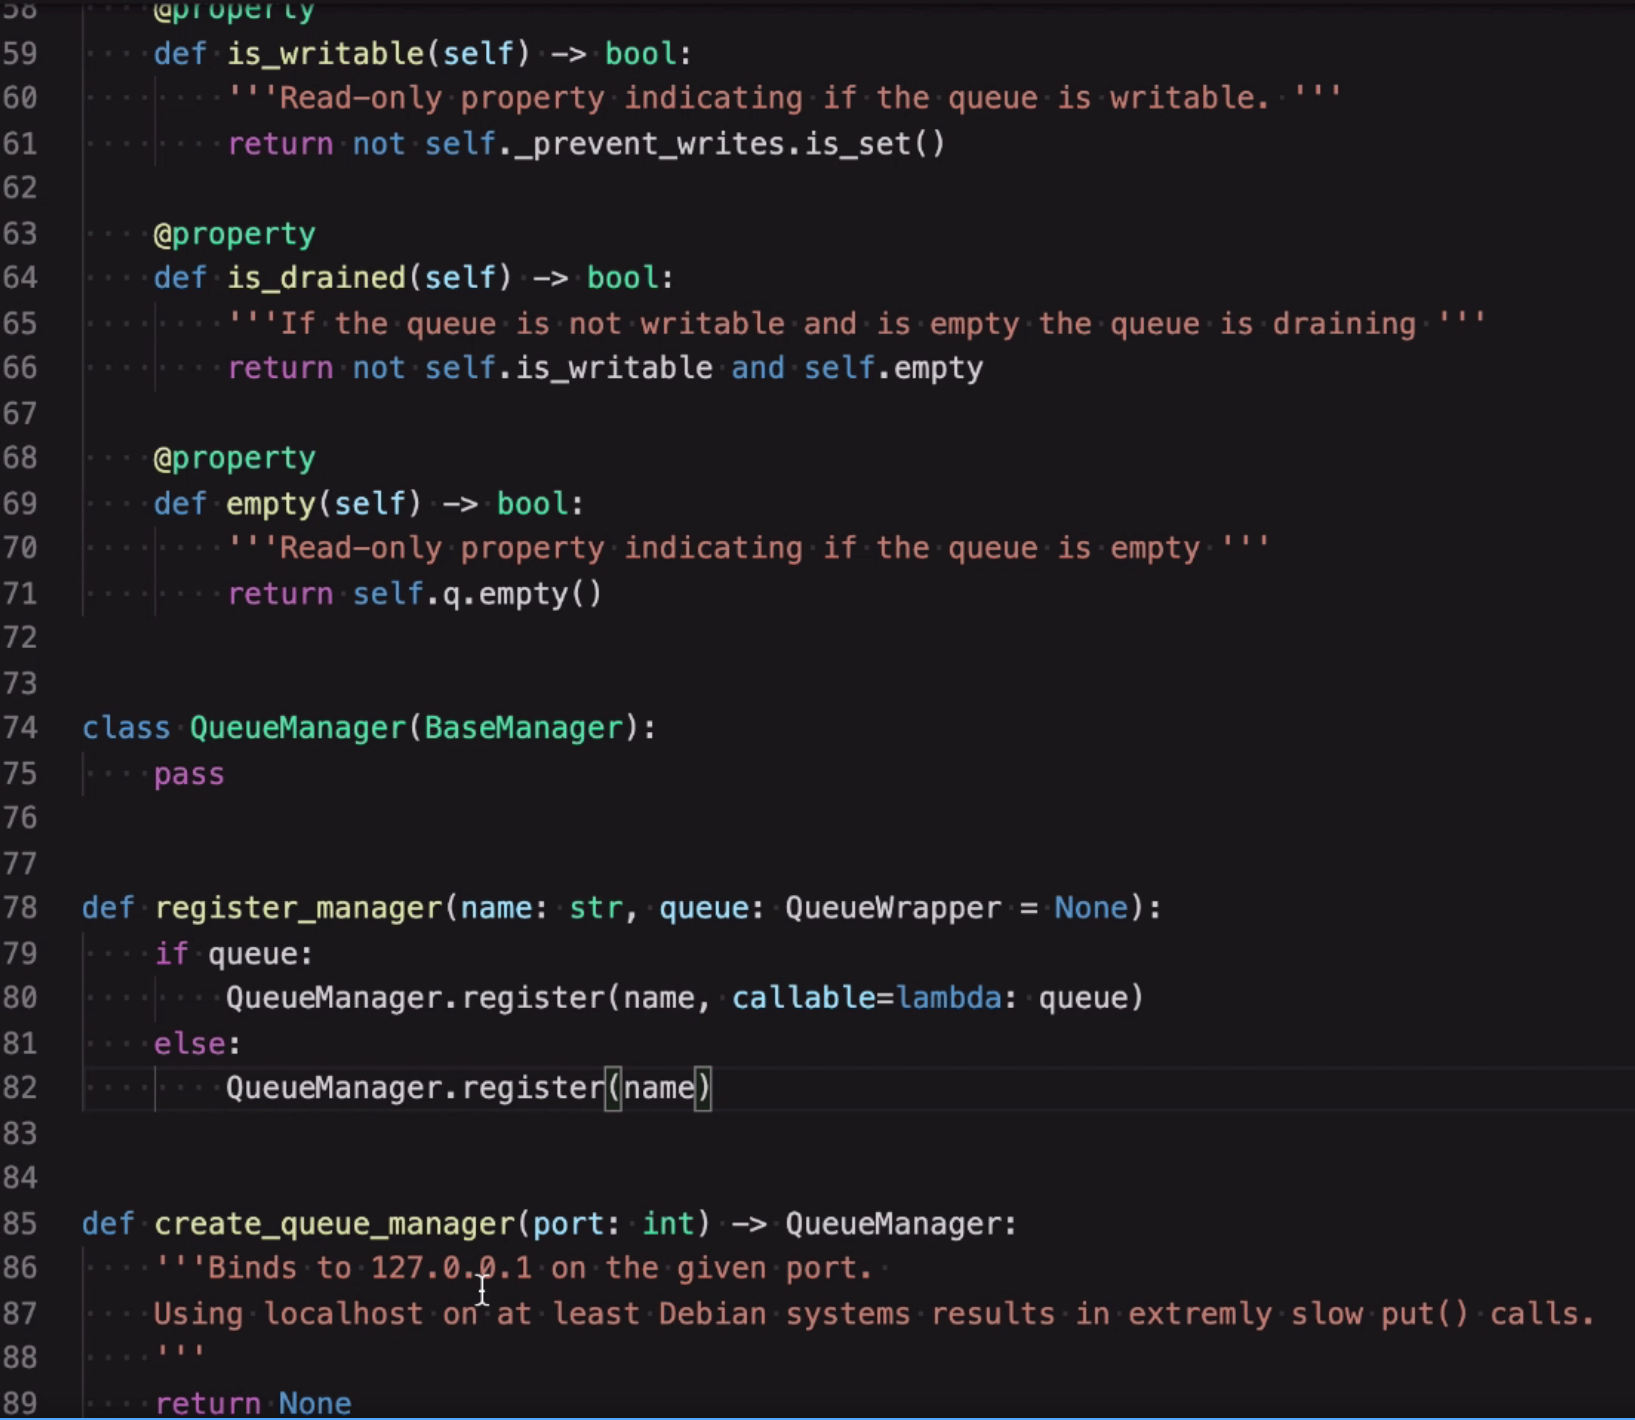Click the docstring on line 60
The width and height of the screenshot is (1635, 1420).
click(784, 98)
